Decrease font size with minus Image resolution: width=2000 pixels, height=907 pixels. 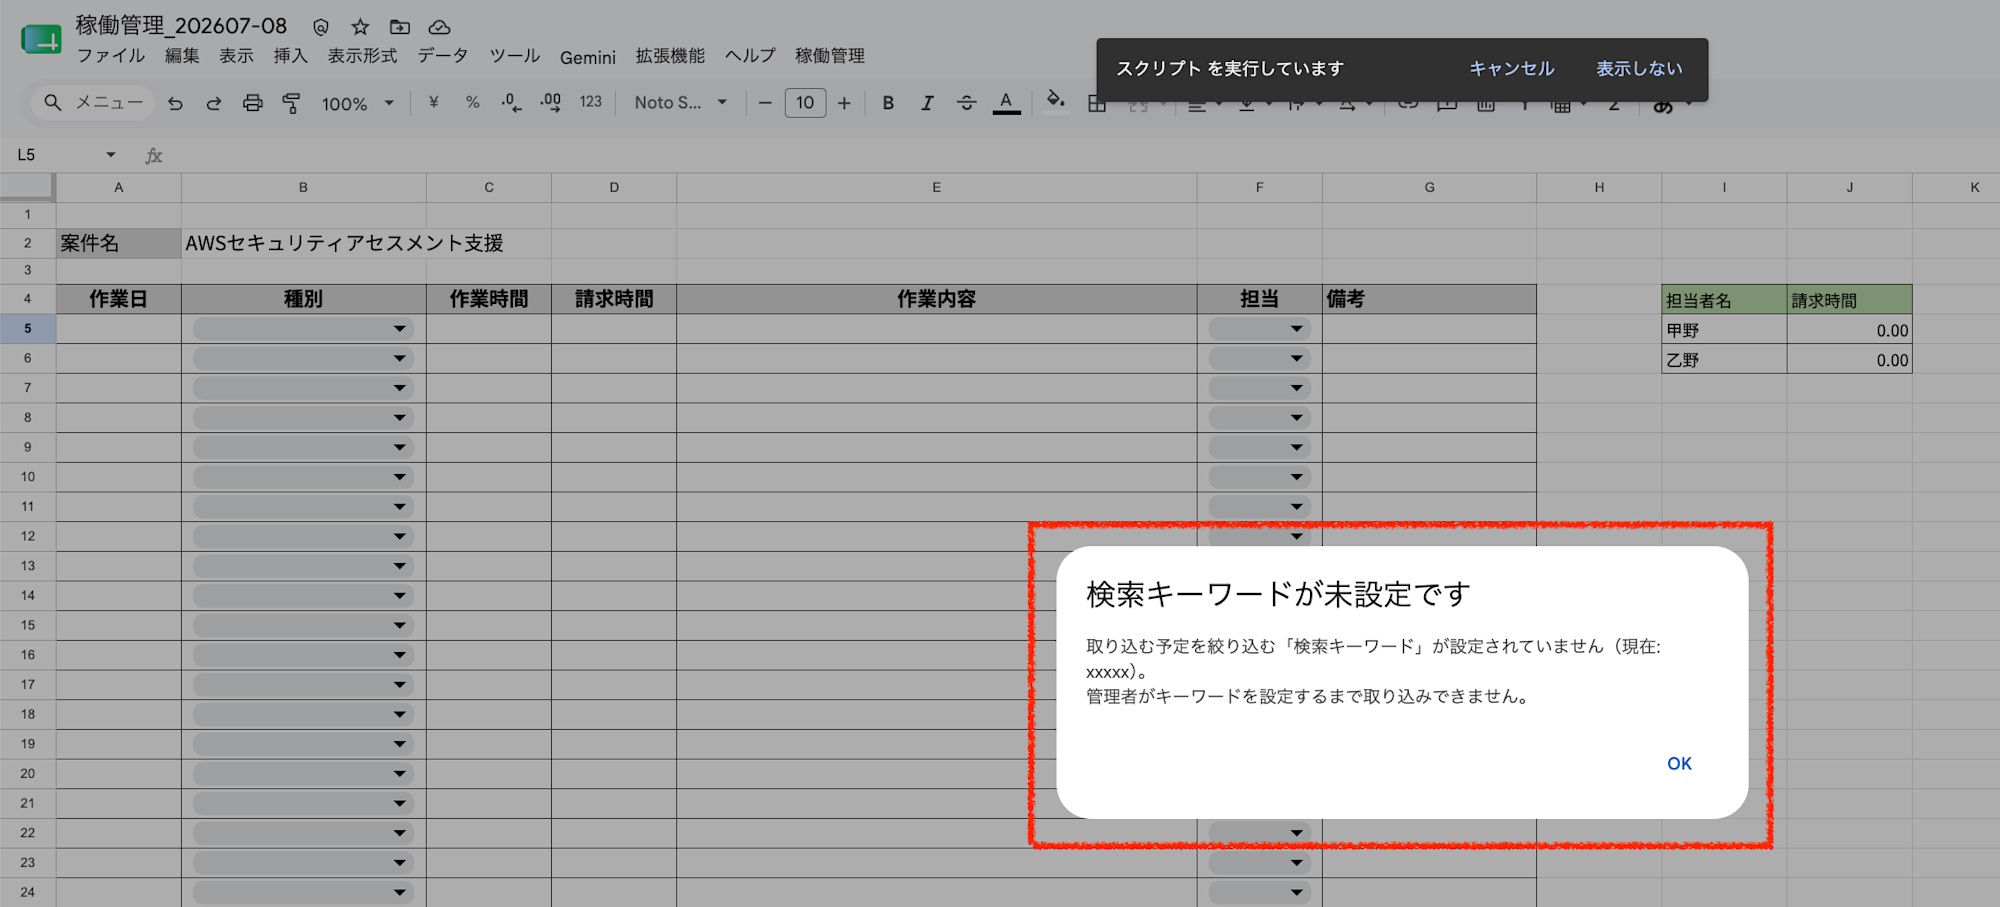pyautogui.click(x=765, y=103)
